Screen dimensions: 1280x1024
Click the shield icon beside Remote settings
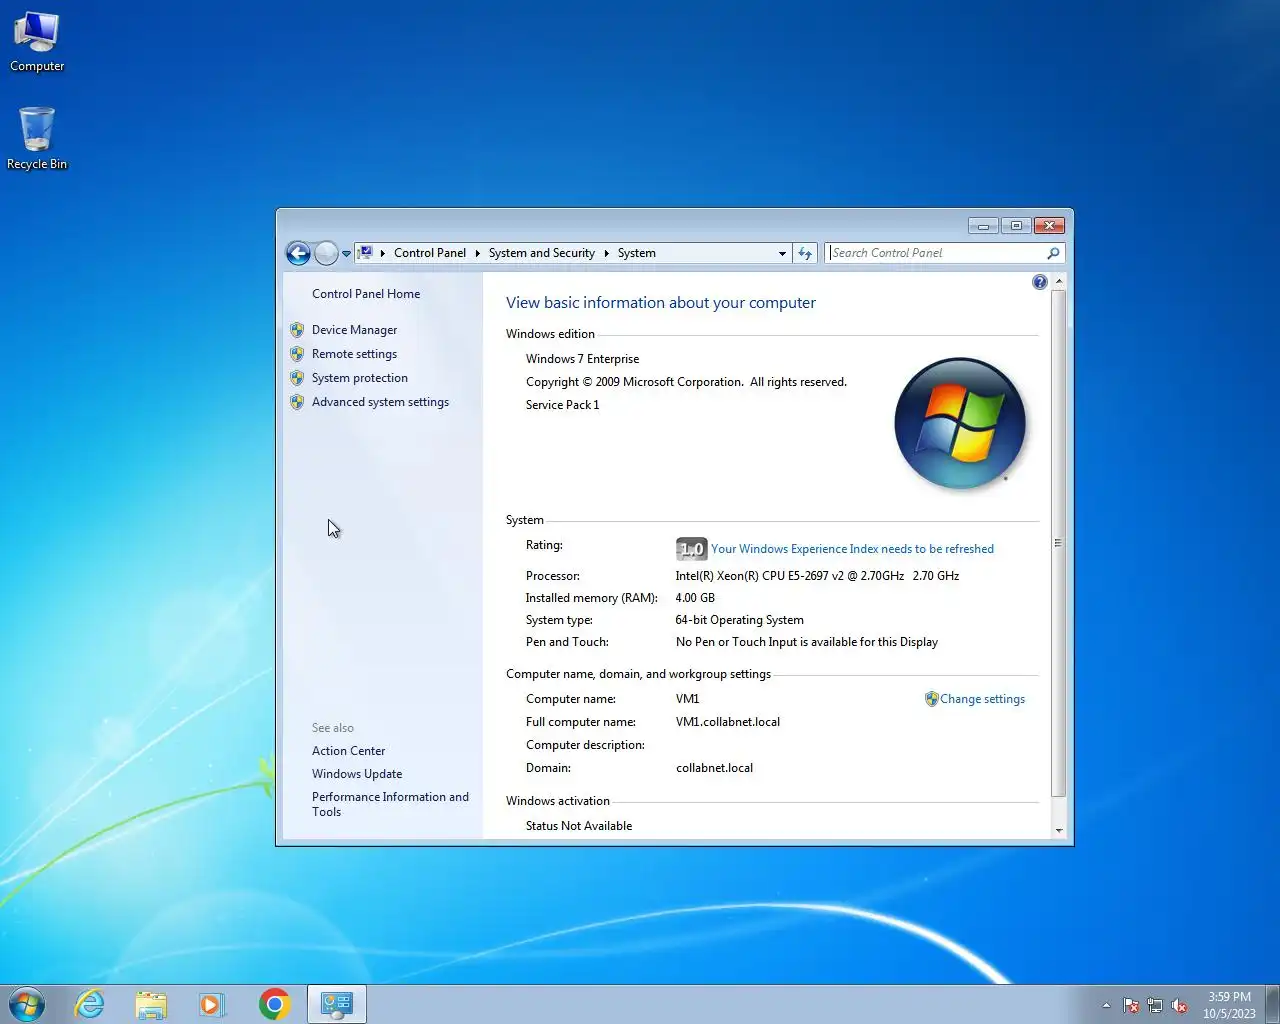coord(297,354)
